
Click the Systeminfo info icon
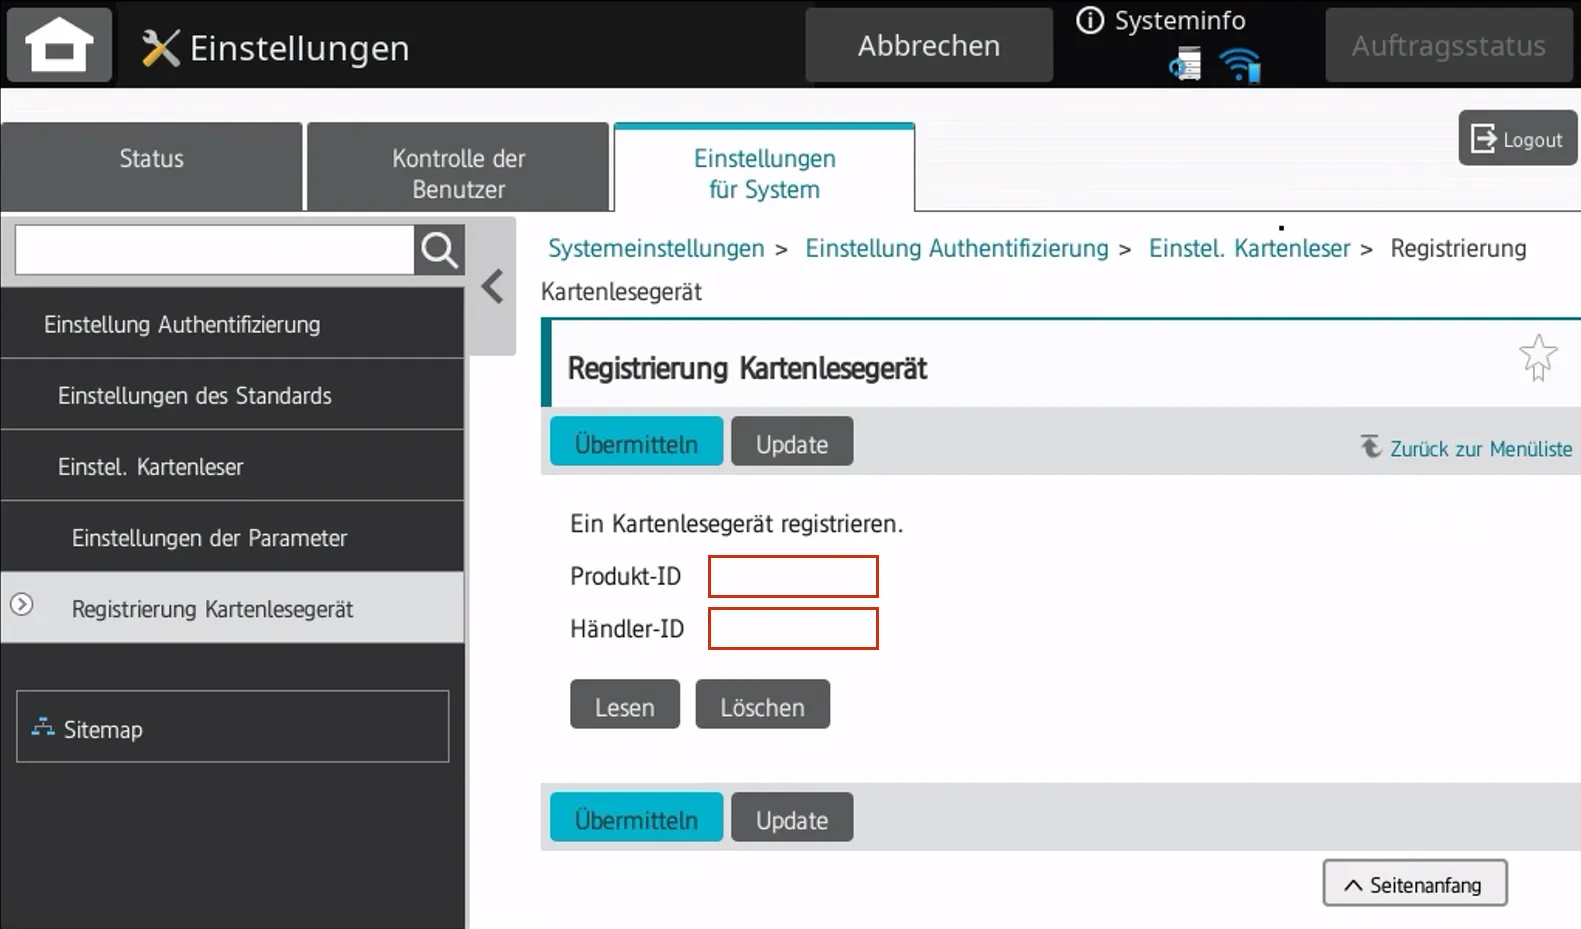pos(1090,20)
